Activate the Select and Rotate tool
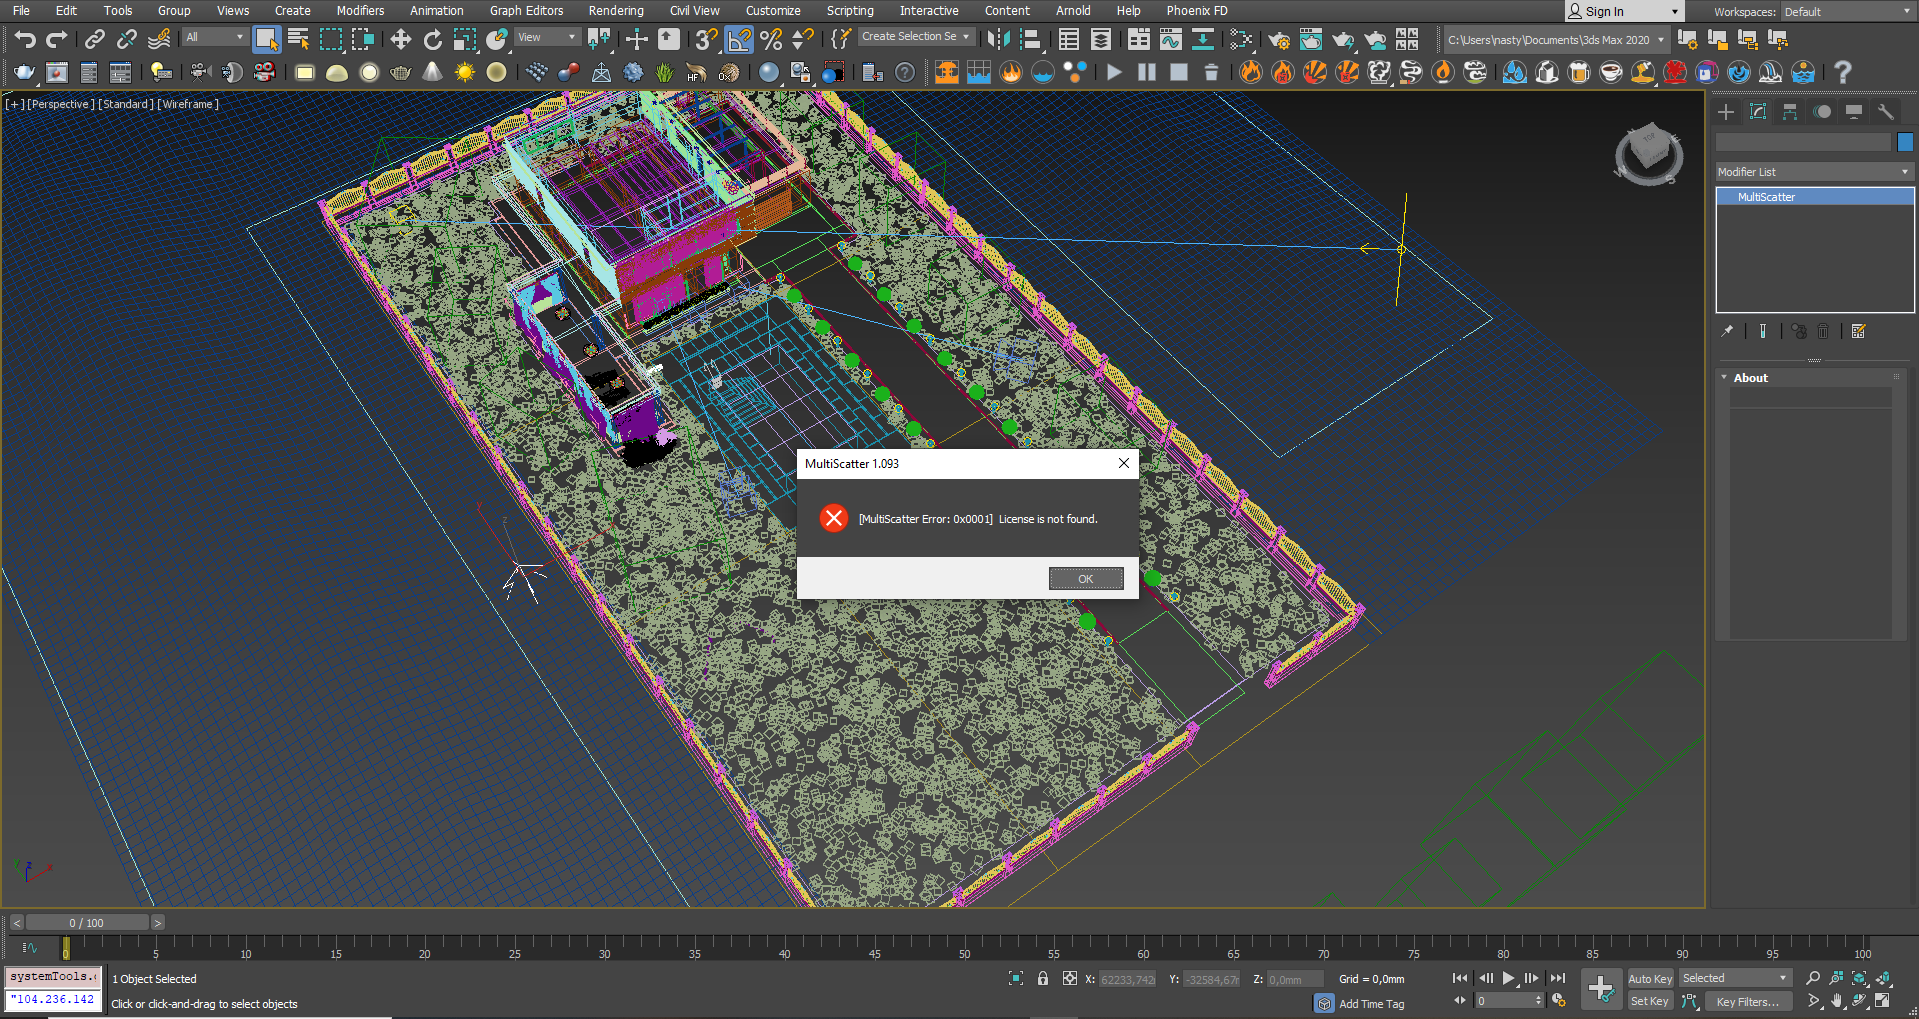1919x1019 pixels. pyautogui.click(x=432, y=39)
